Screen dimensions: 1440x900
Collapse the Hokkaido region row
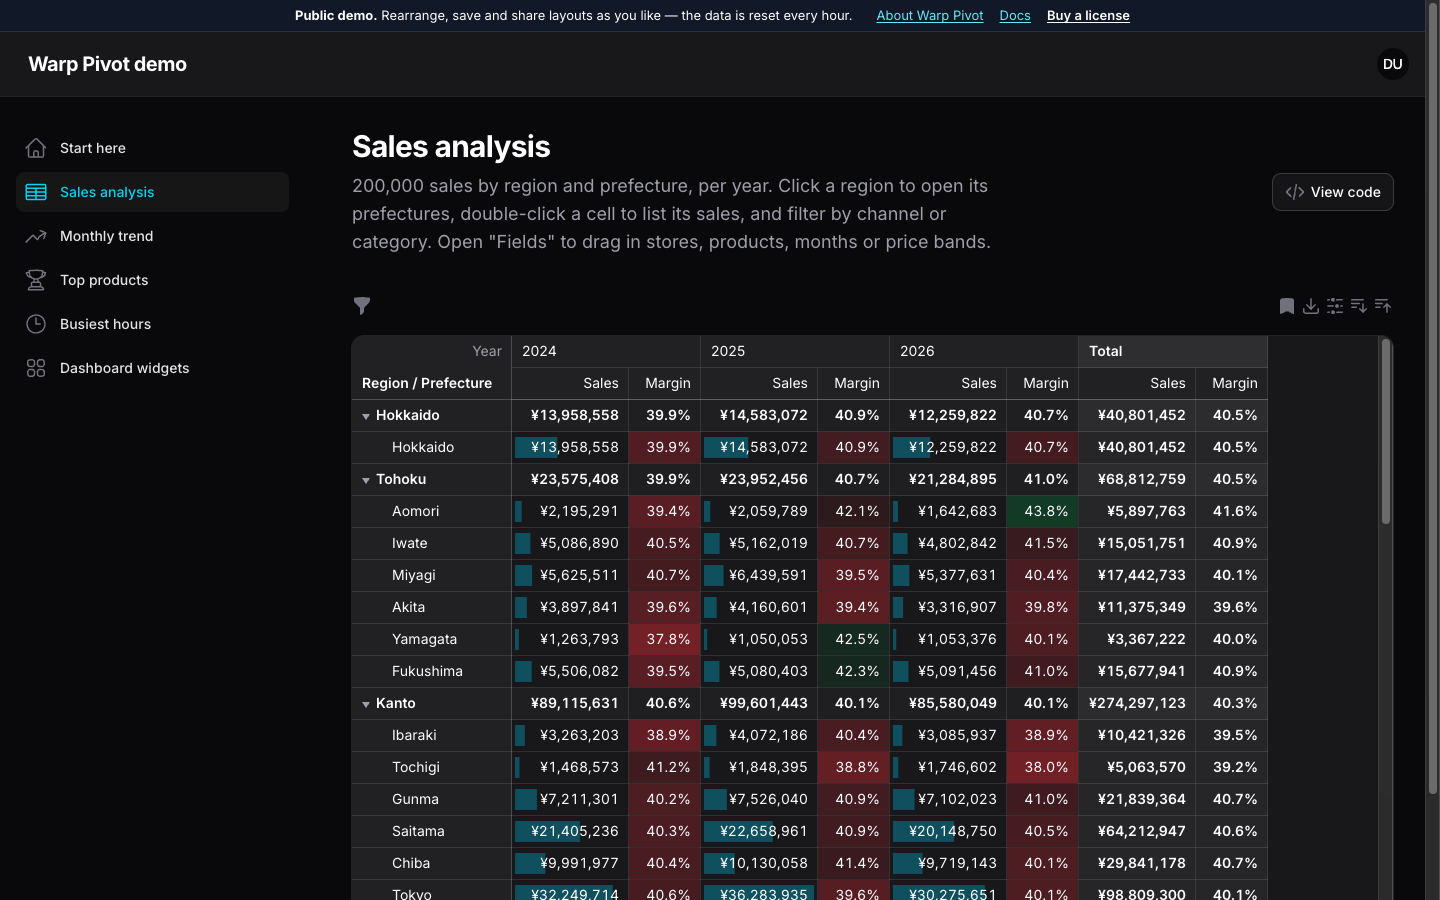[366, 416]
